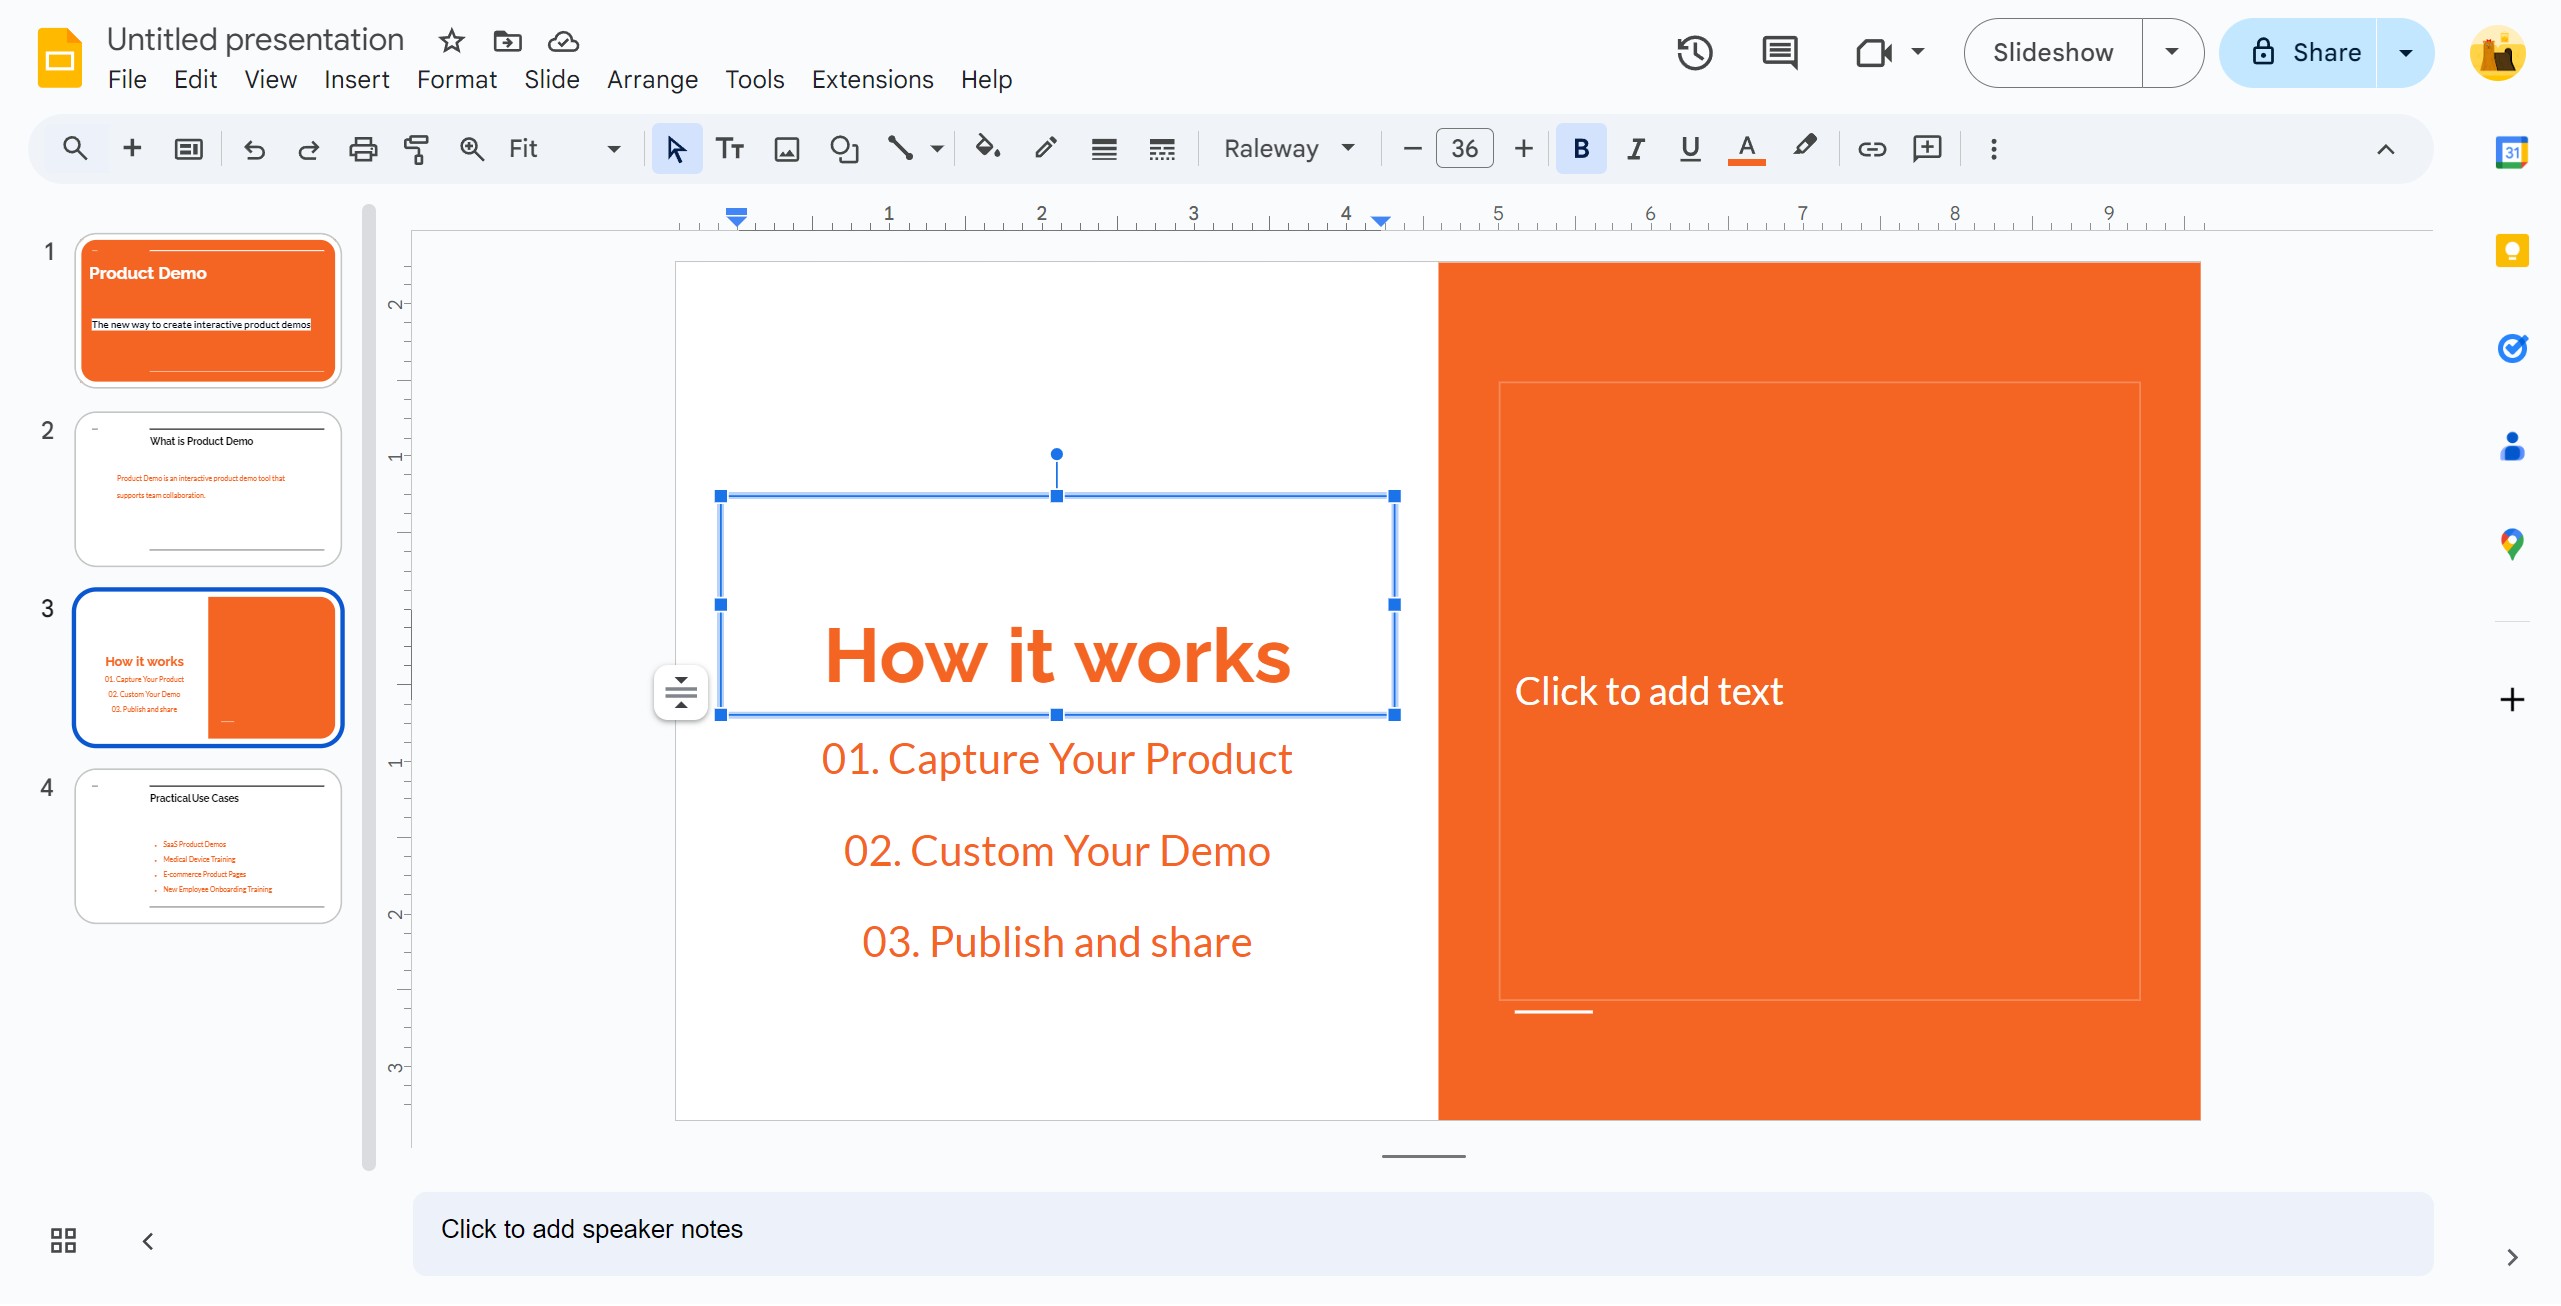
Task: Open Google Keep side panel
Action: 2511,250
